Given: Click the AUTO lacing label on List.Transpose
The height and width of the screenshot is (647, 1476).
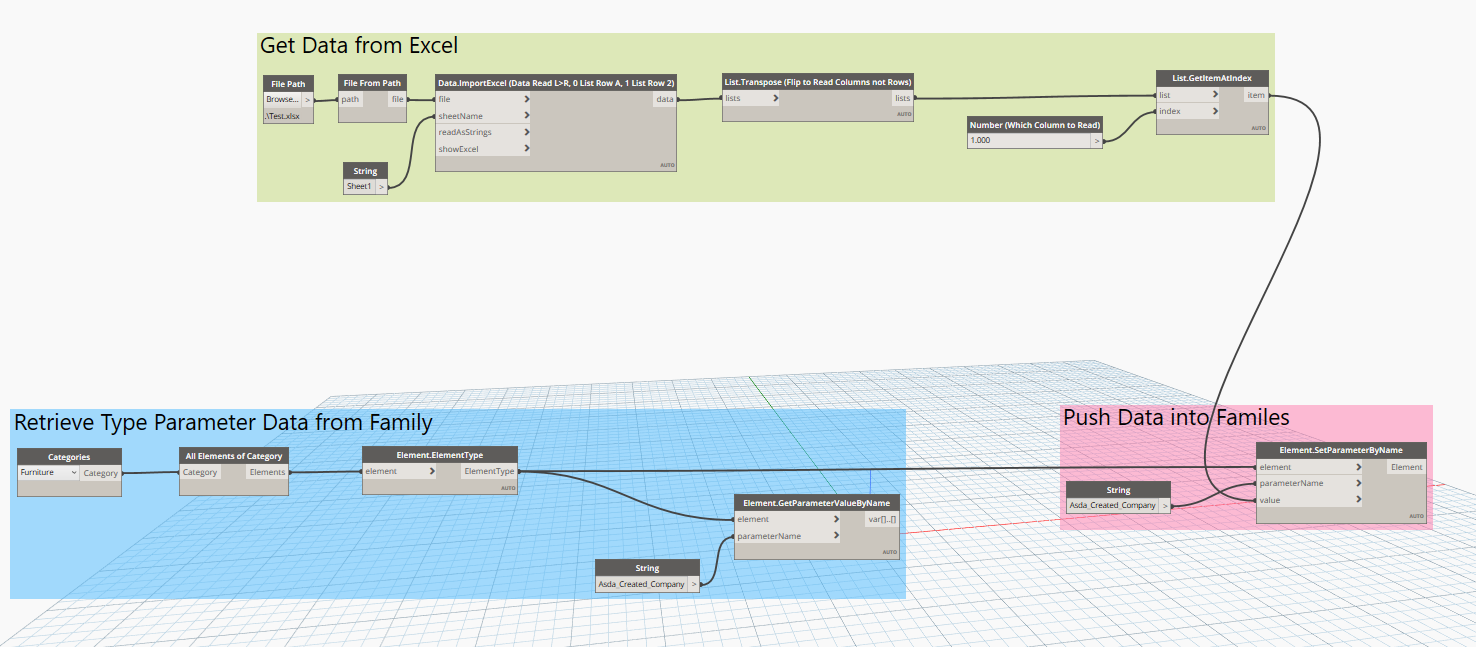Looking at the screenshot, I should pos(905,115).
